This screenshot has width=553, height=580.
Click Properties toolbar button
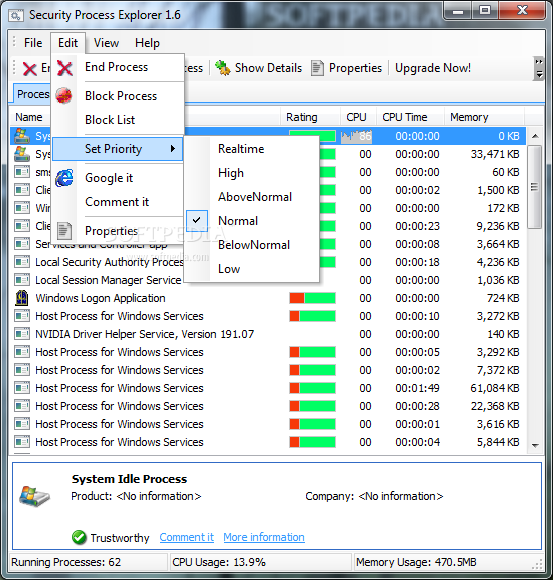[346, 68]
